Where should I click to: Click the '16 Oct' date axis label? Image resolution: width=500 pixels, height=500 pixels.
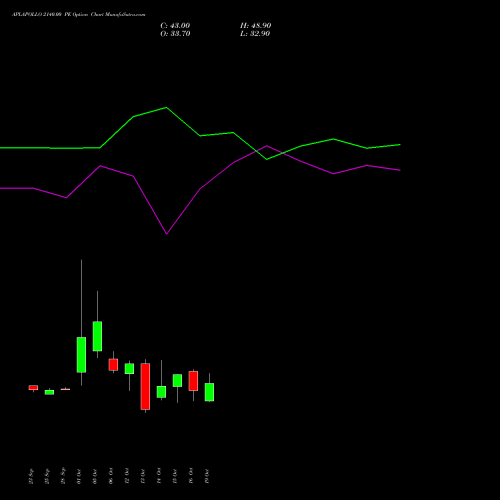pos(191,476)
